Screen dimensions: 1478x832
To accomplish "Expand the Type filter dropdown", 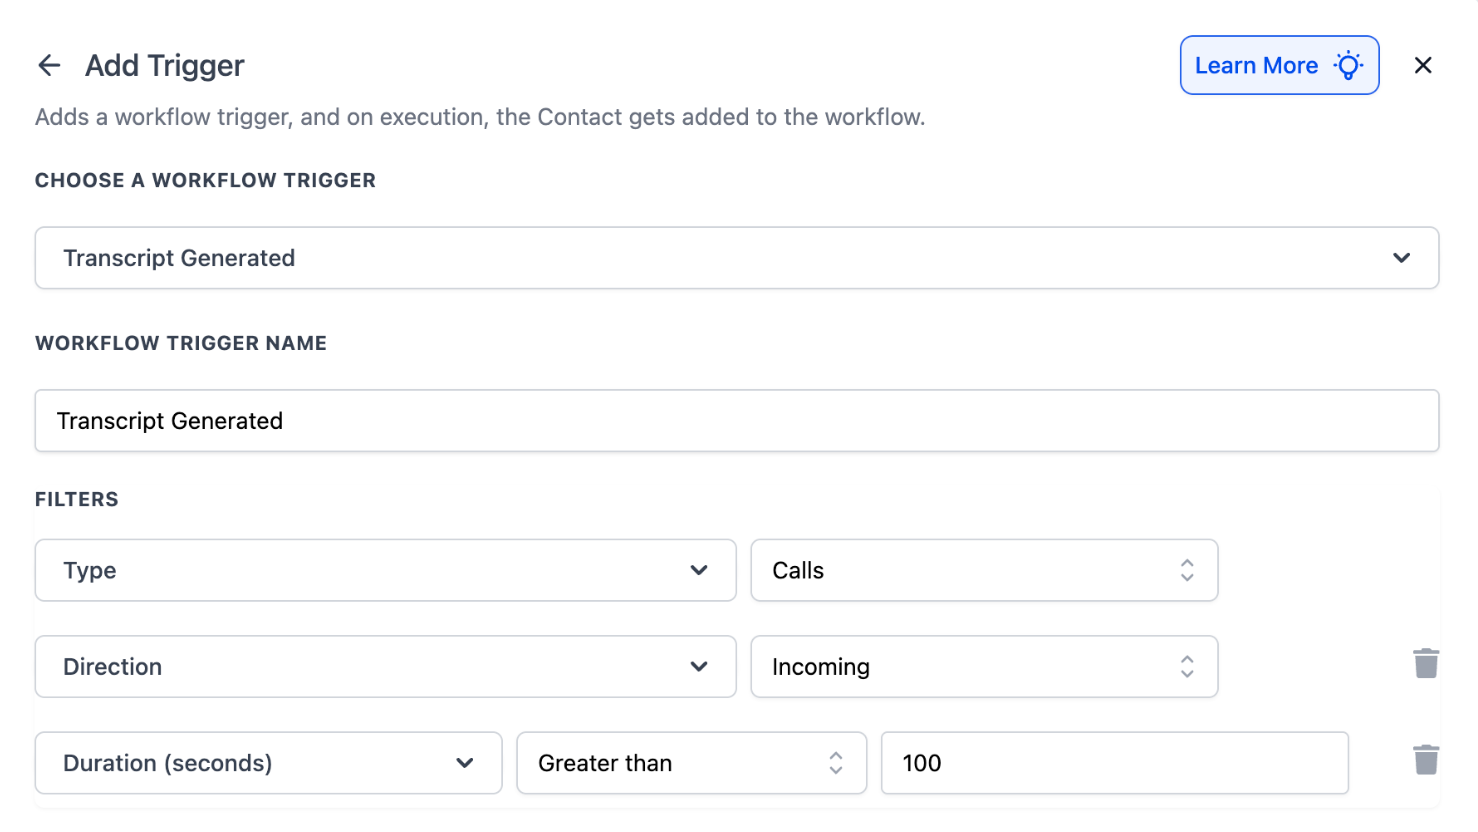I will 385,571.
